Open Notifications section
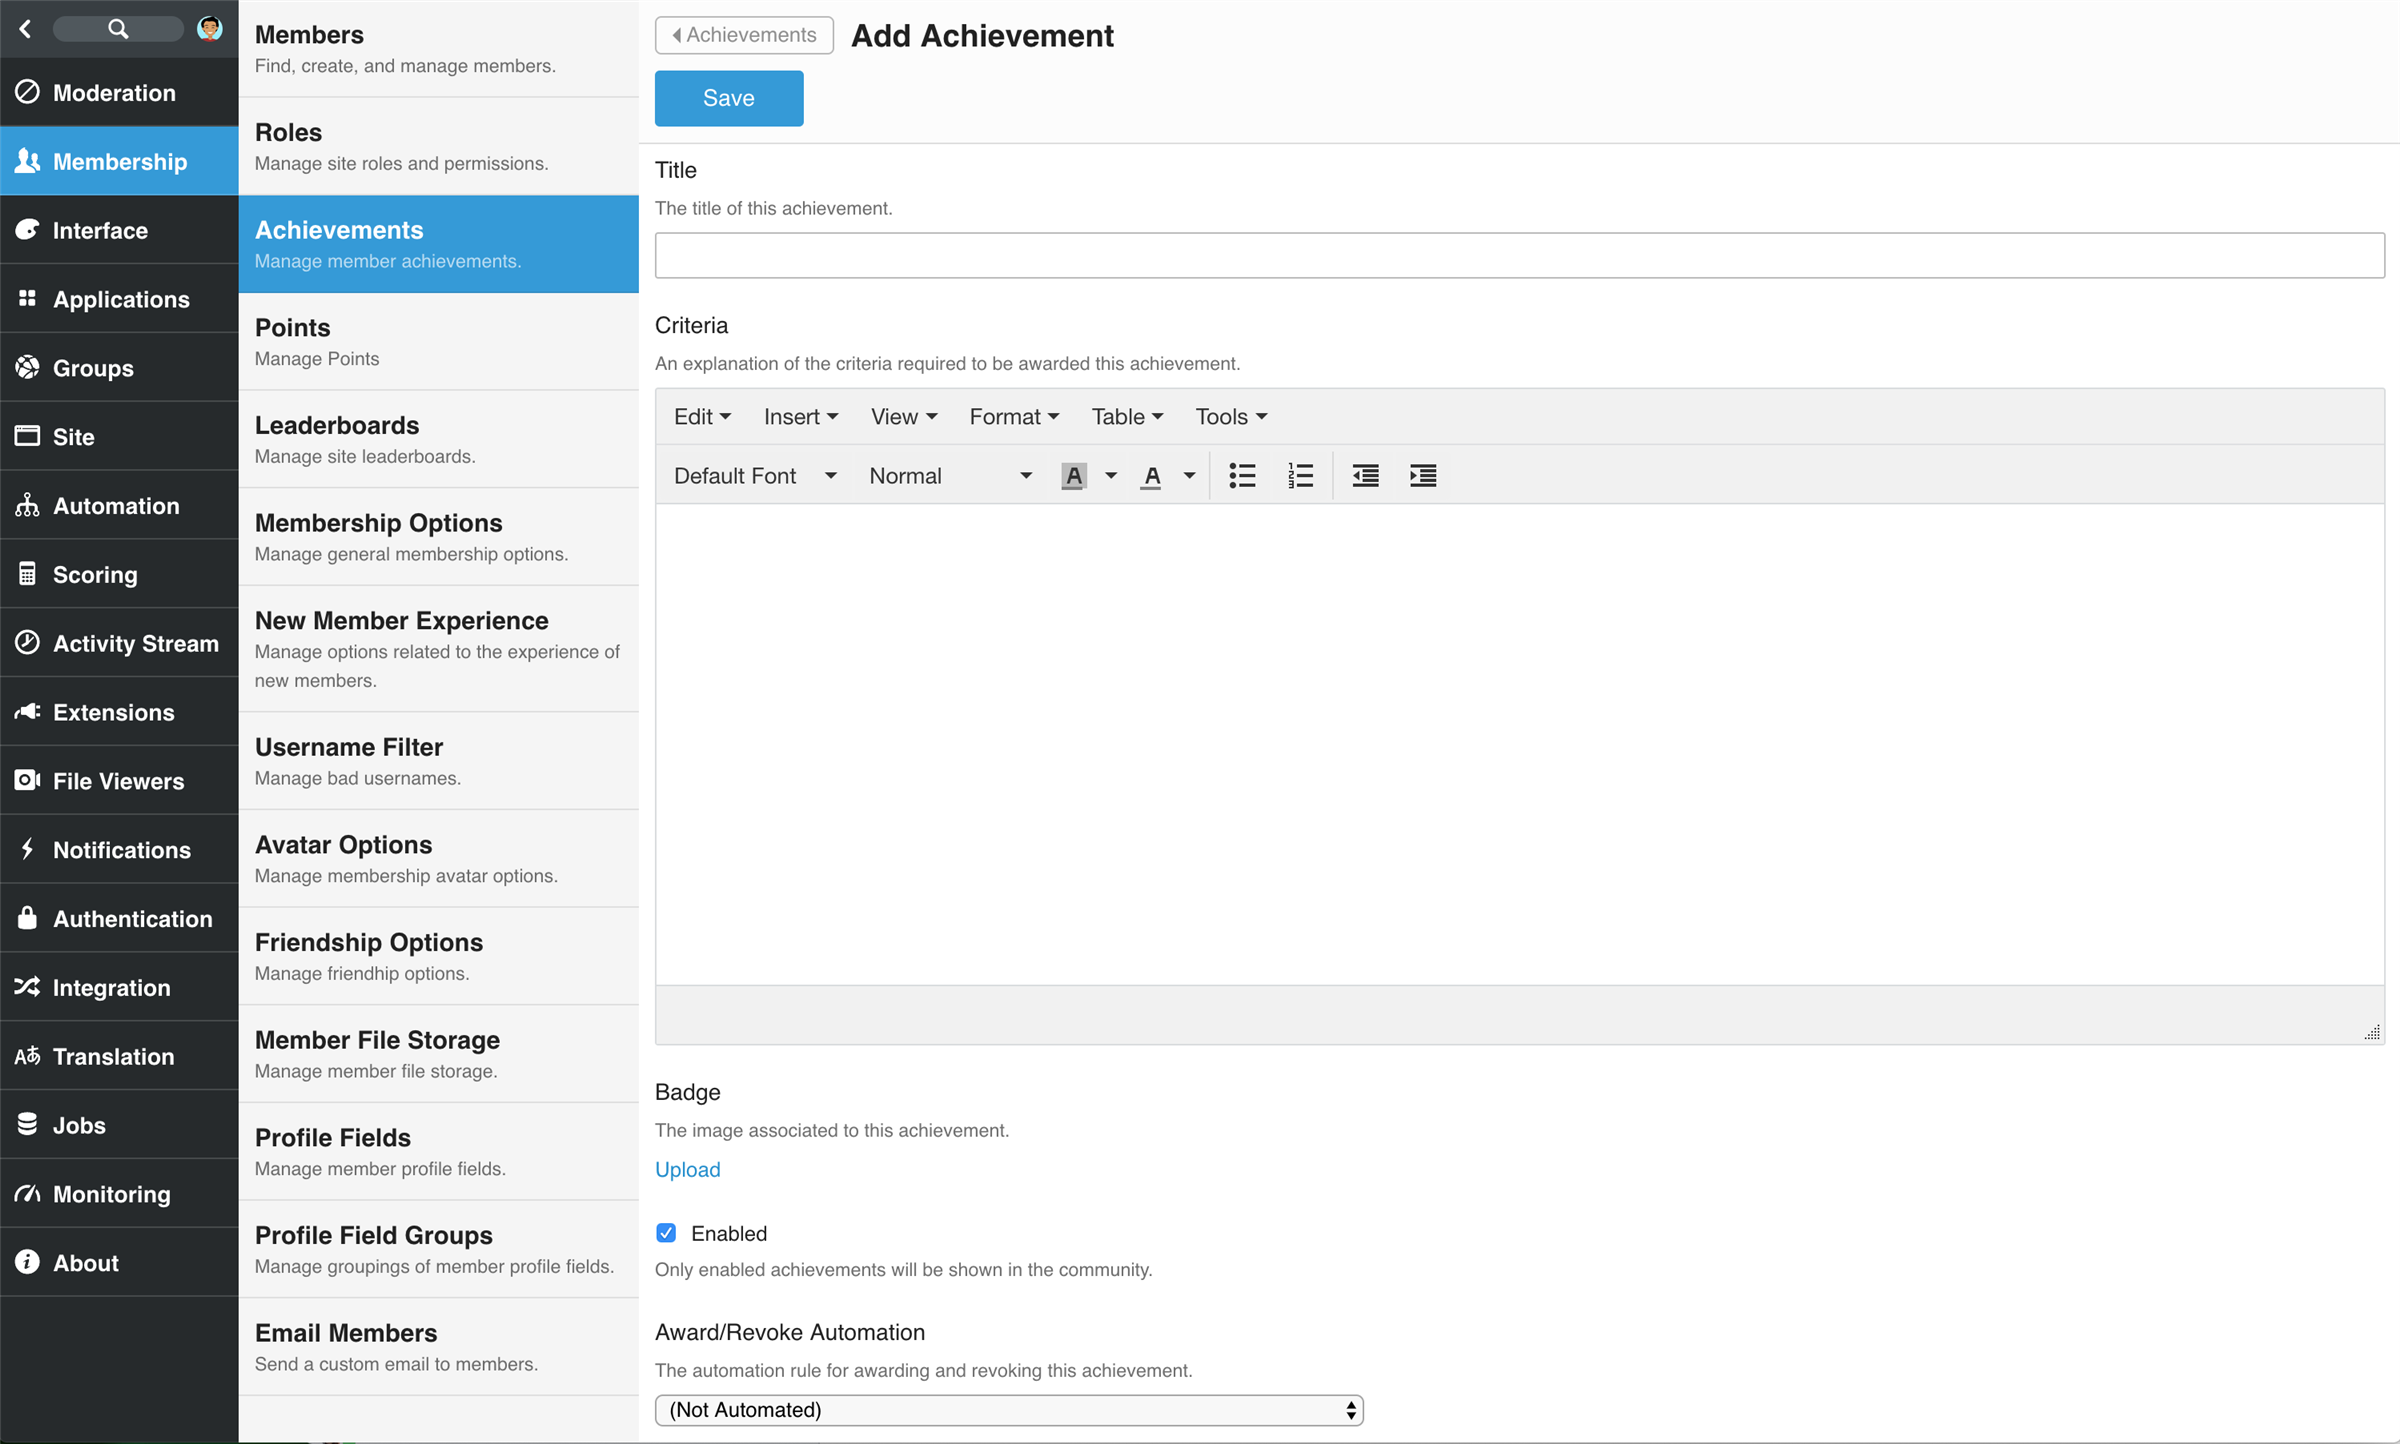The image size is (2400, 1444). [x=119, y=850]
